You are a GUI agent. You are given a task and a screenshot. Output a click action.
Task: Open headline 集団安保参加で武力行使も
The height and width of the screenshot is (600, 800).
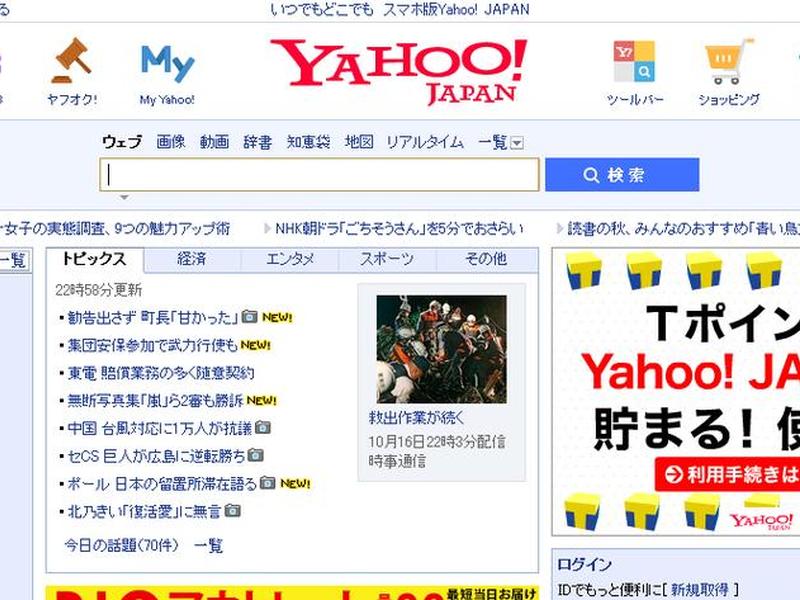(153, 345)
